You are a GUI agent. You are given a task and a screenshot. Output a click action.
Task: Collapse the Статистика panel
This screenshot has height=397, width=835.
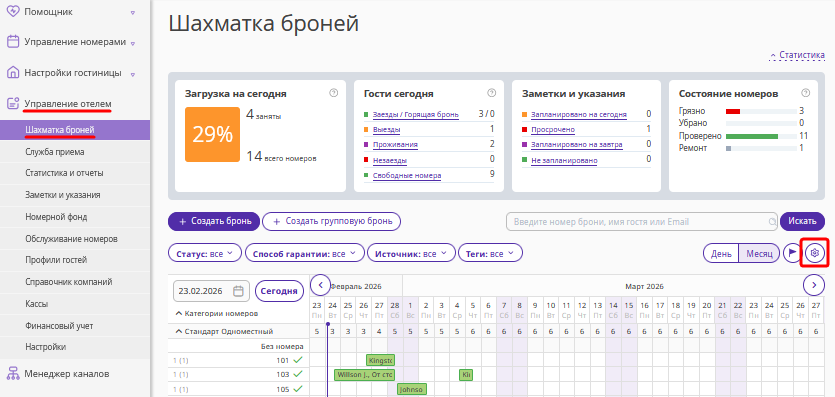pos(797,55)
